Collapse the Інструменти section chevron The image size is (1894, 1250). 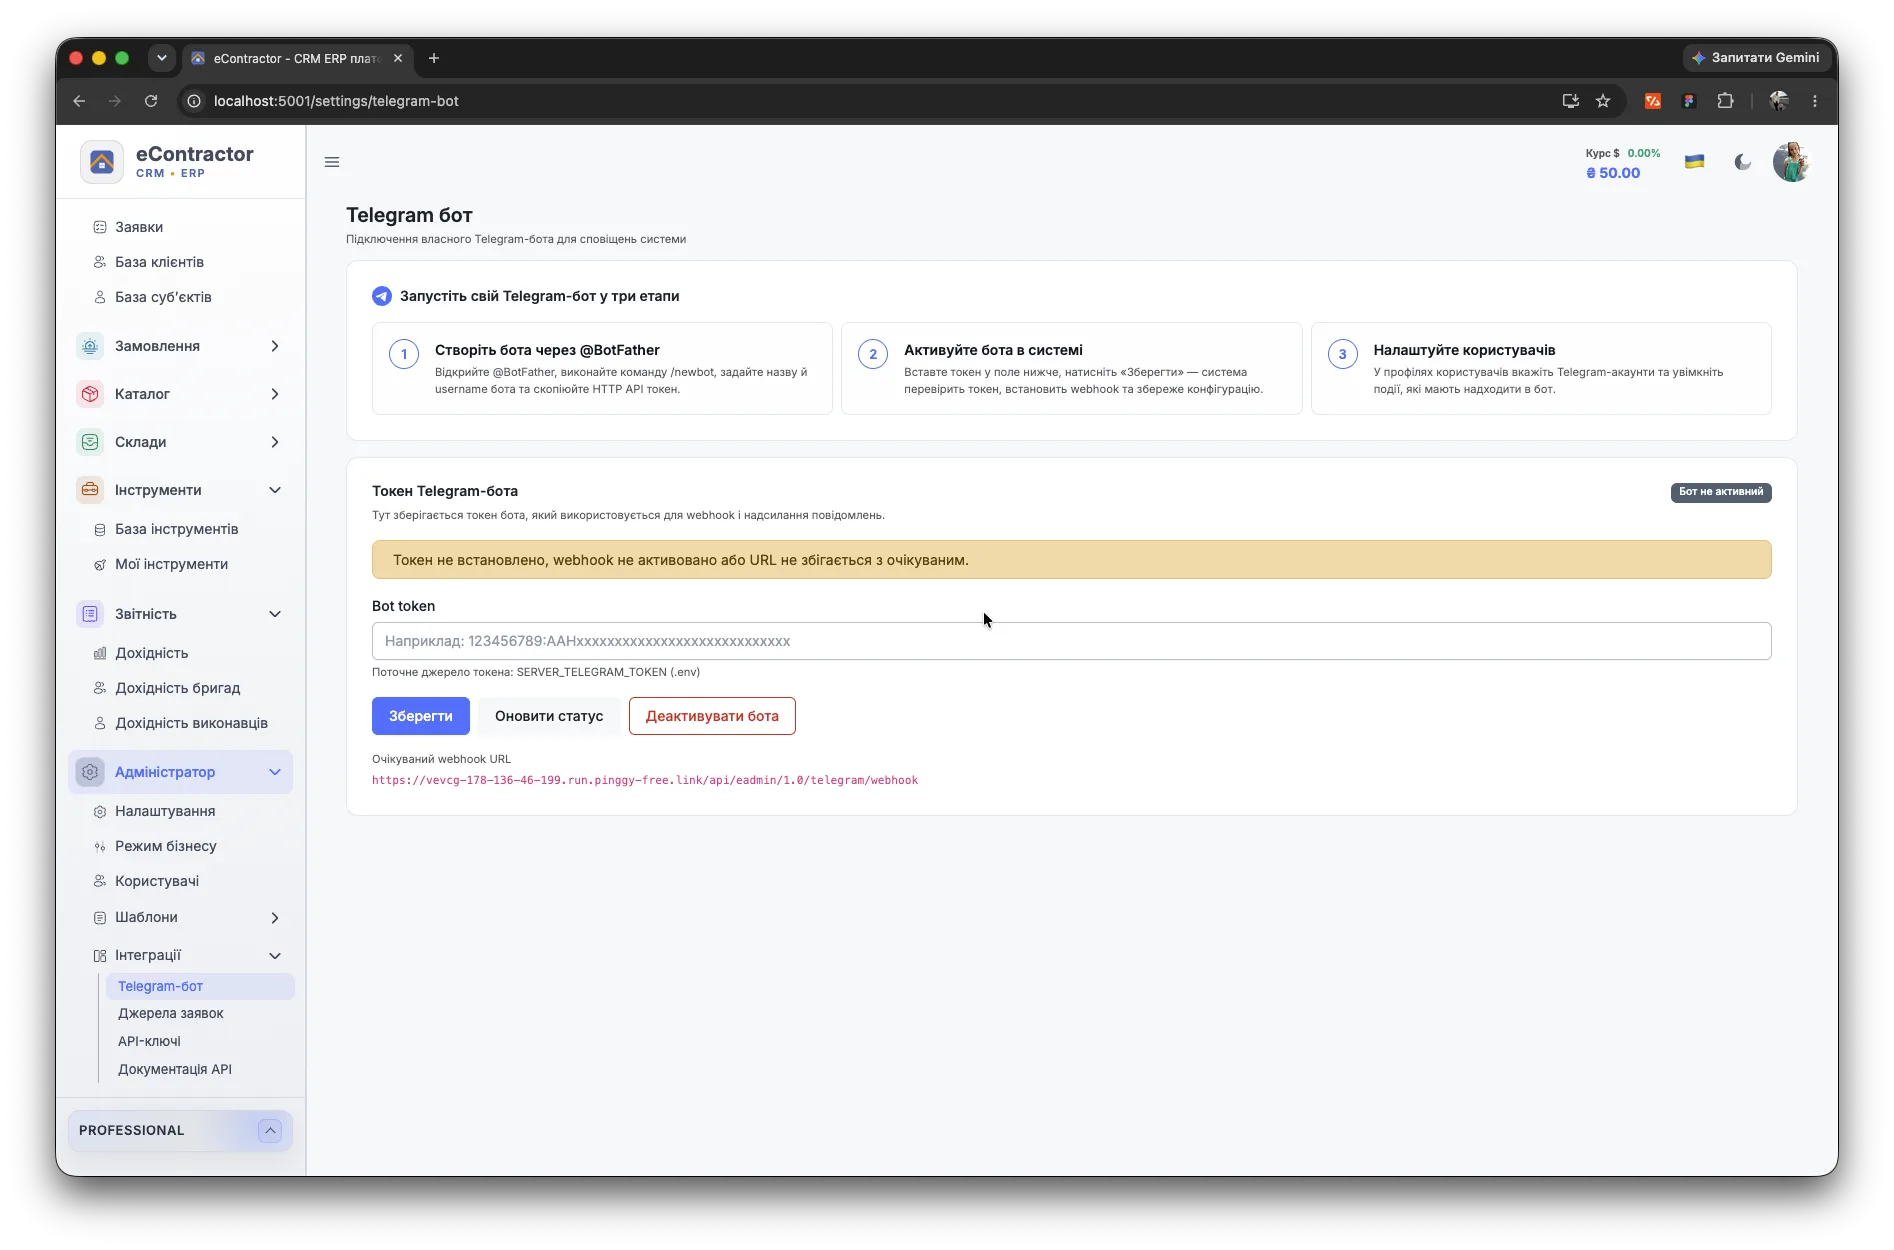275,490
